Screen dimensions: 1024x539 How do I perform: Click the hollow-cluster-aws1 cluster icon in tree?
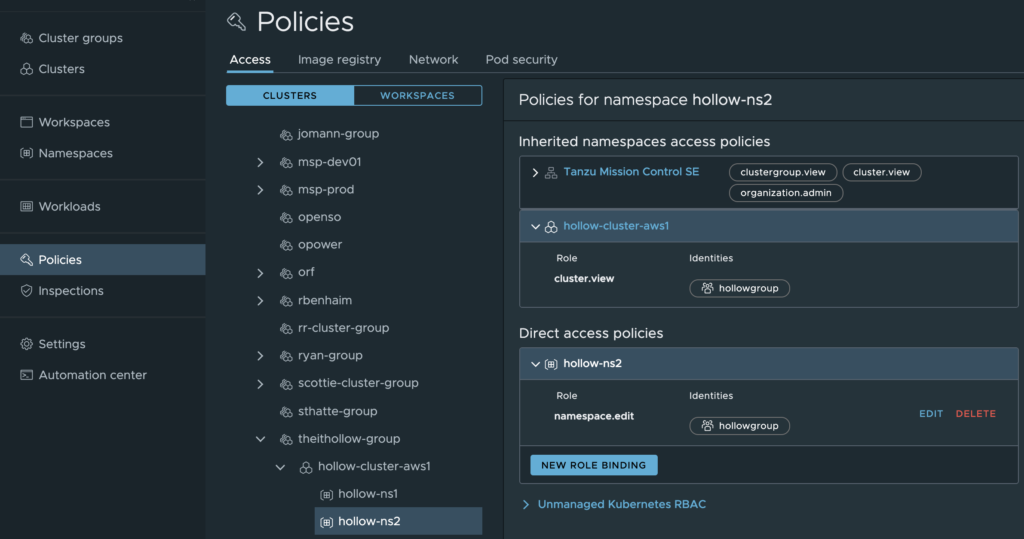coord(306,467)
